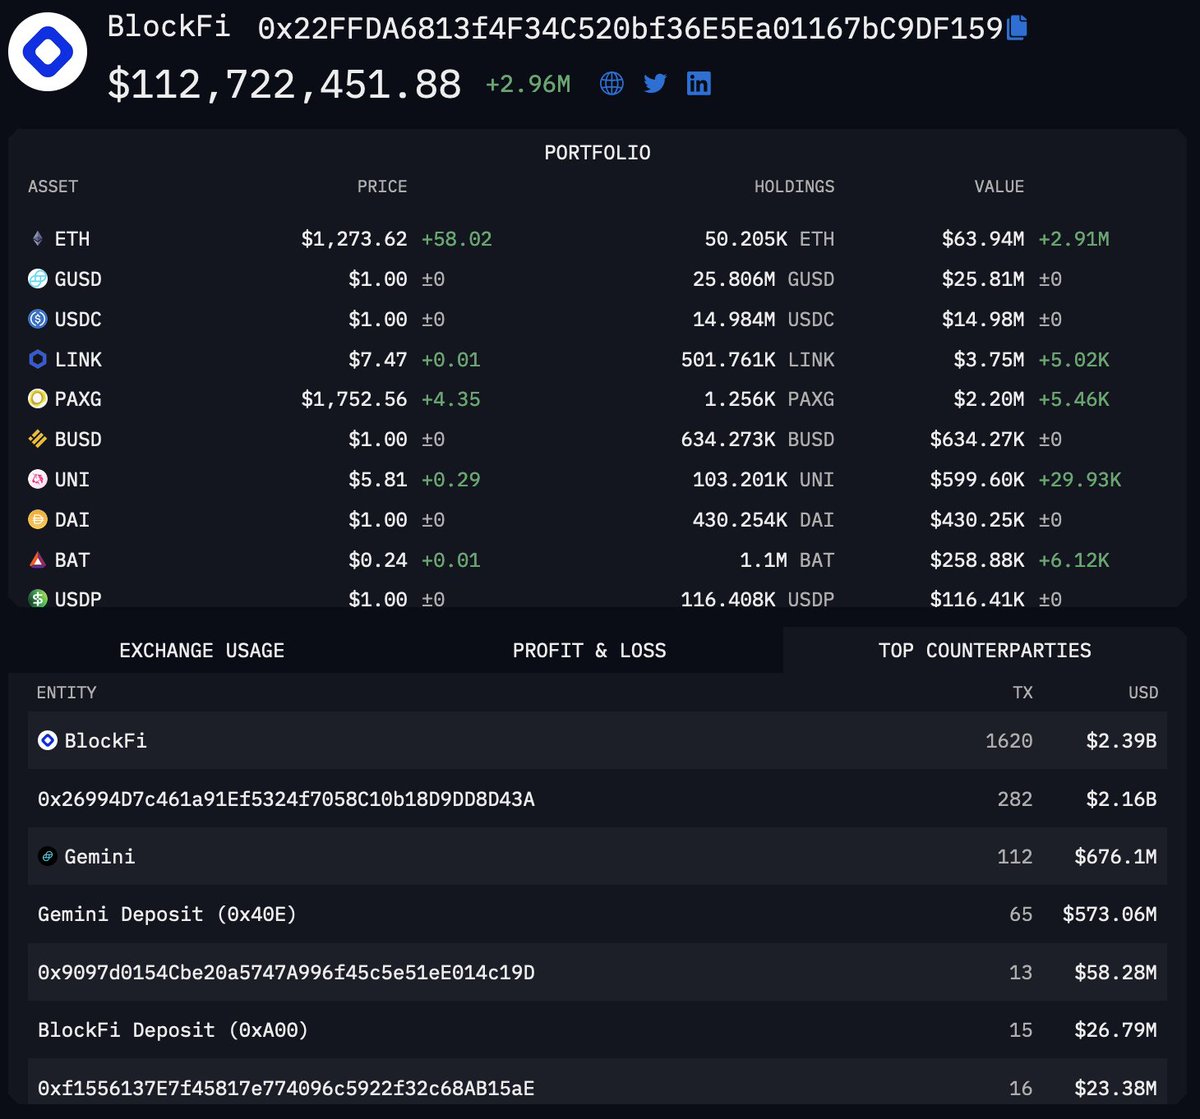Open the Exchange Usage tab
Viewport: 1200px width, 1119px height.
pyautogui.click(x=202, y=650)
